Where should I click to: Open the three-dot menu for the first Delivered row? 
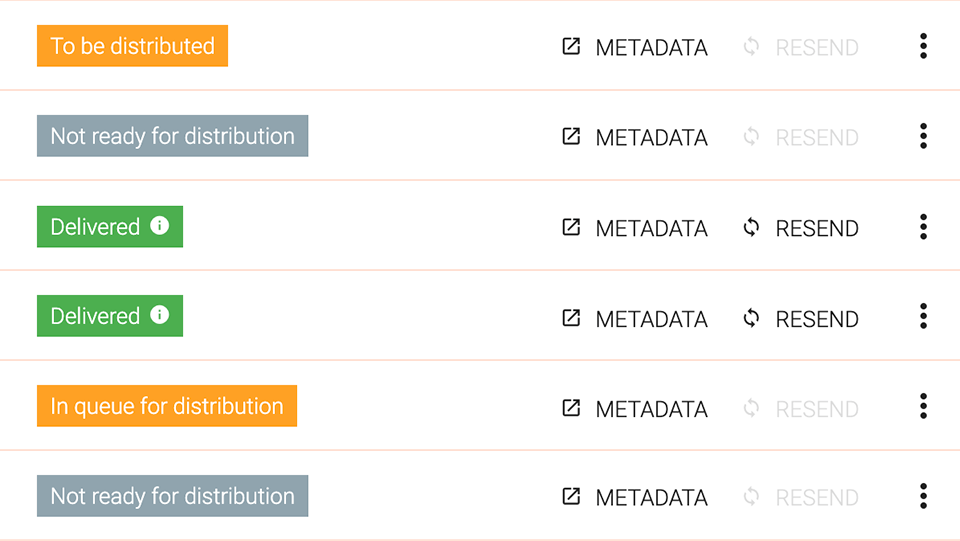click(923, 226)
